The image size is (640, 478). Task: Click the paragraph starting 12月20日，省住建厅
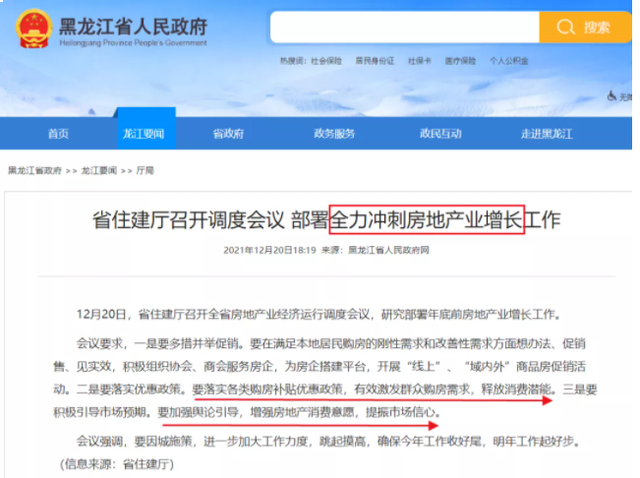320,314
